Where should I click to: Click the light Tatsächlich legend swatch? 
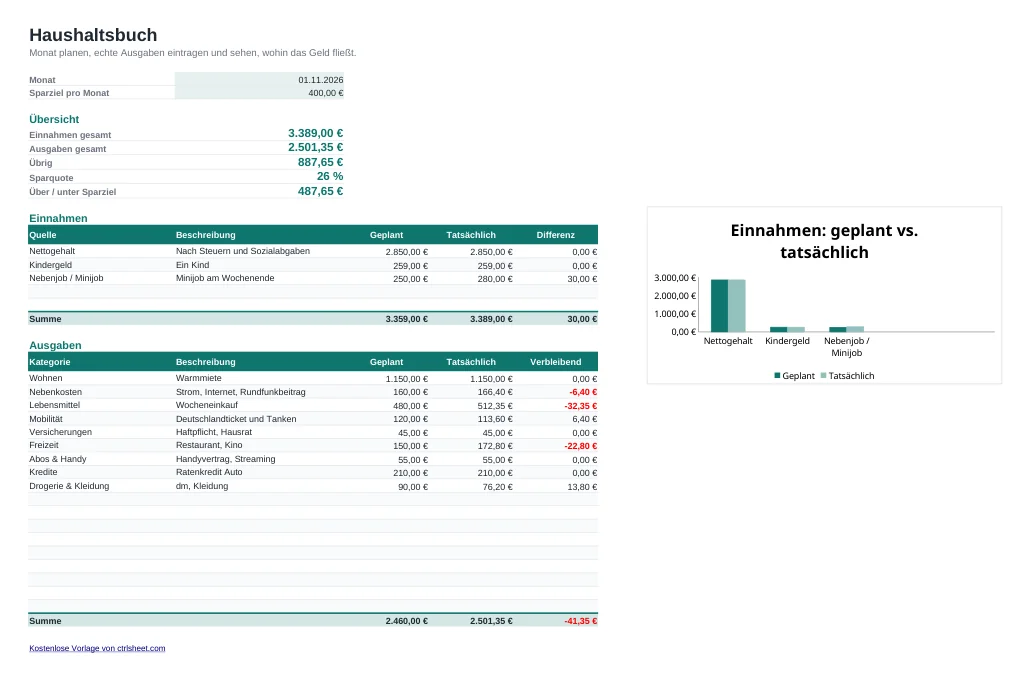[x=823, y=375]
